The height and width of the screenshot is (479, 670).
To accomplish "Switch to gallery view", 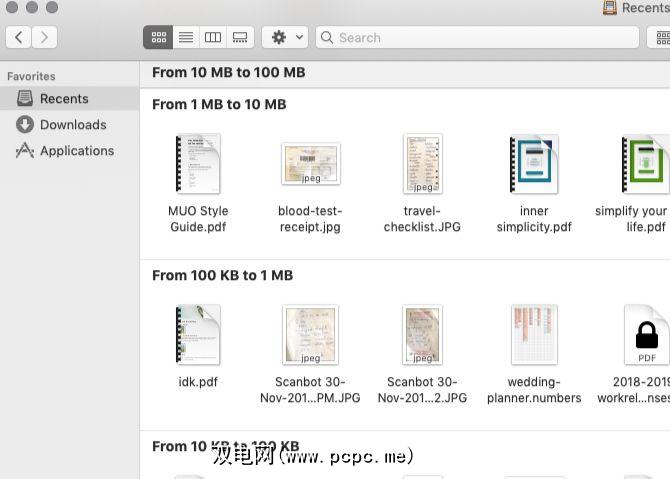I will (x=240, y=38).
